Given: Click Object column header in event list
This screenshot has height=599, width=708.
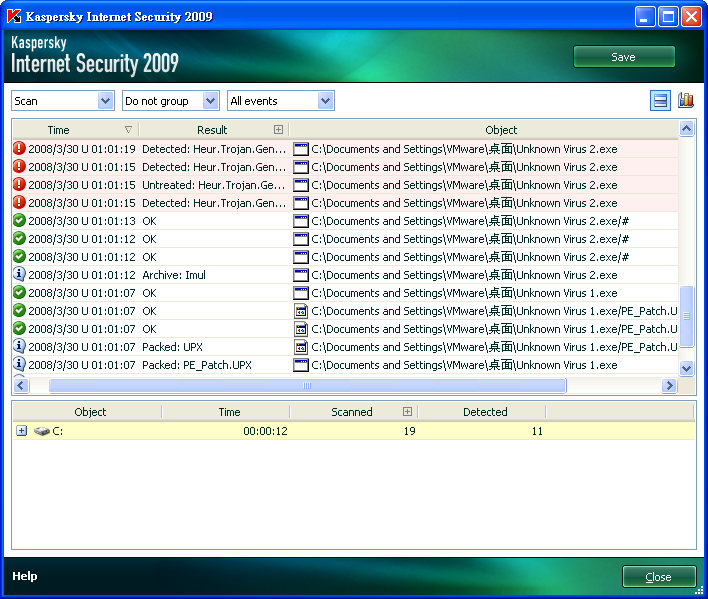Looking at the screenshot, I should coord(501,130).
